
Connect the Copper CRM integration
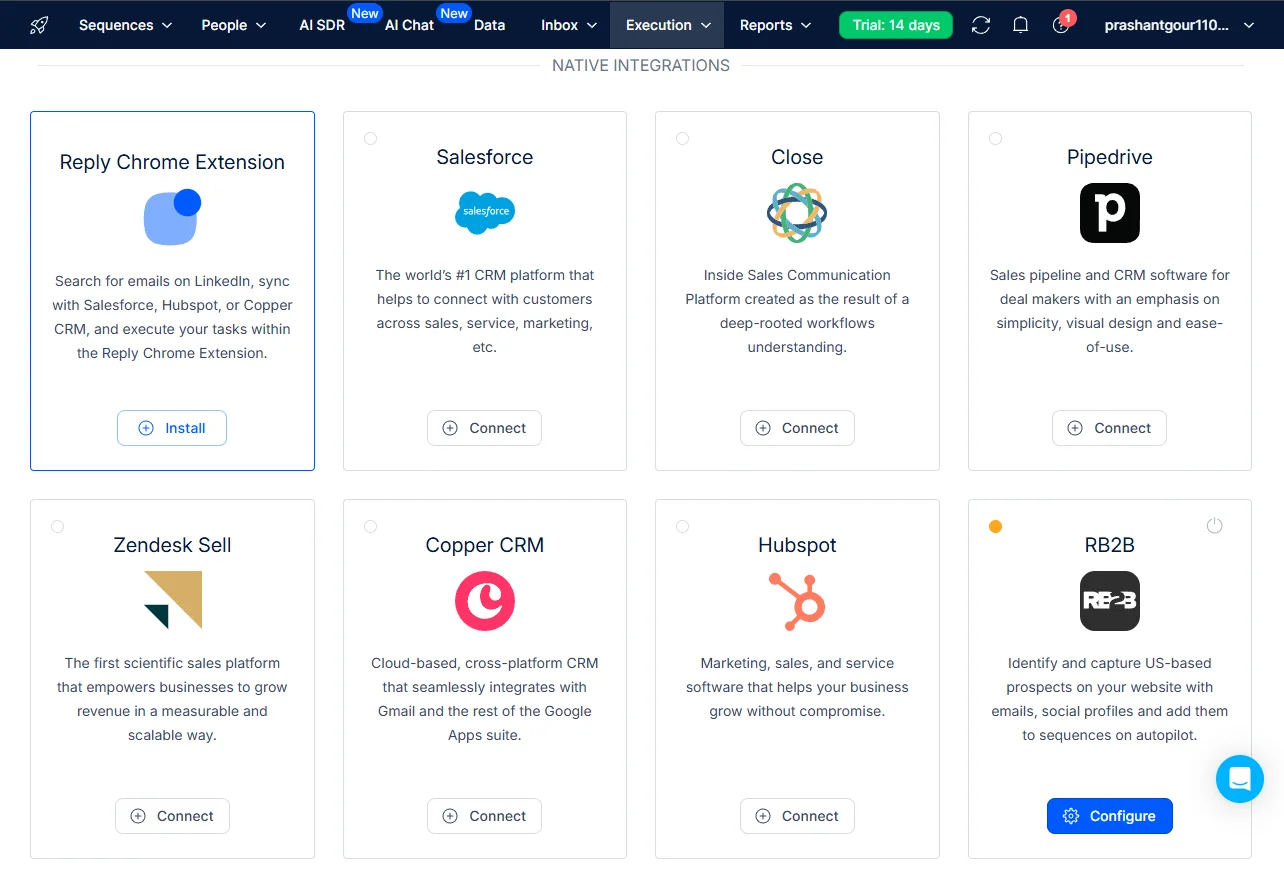tap(484, 816)
